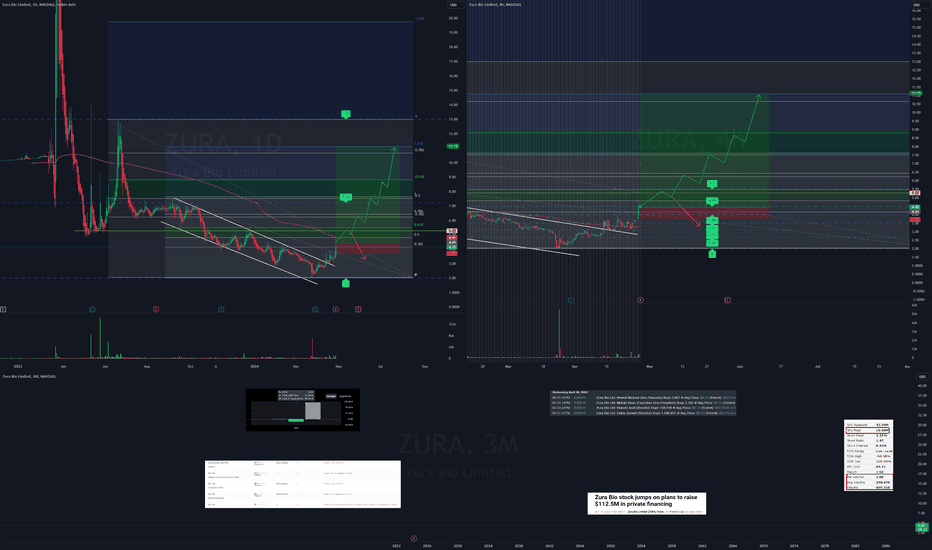Open the green event marker near November on daily chart

(221, 309)
